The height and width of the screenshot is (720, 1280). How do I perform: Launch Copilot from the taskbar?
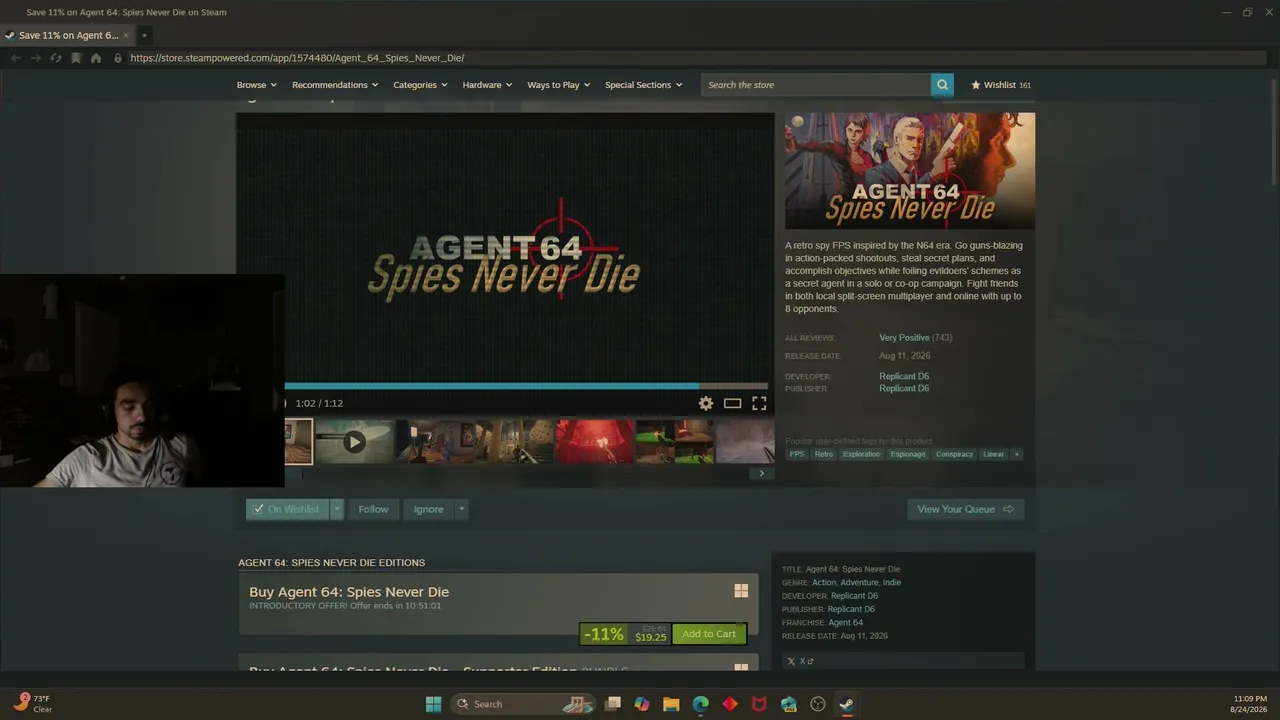click(x=642, y=704)
